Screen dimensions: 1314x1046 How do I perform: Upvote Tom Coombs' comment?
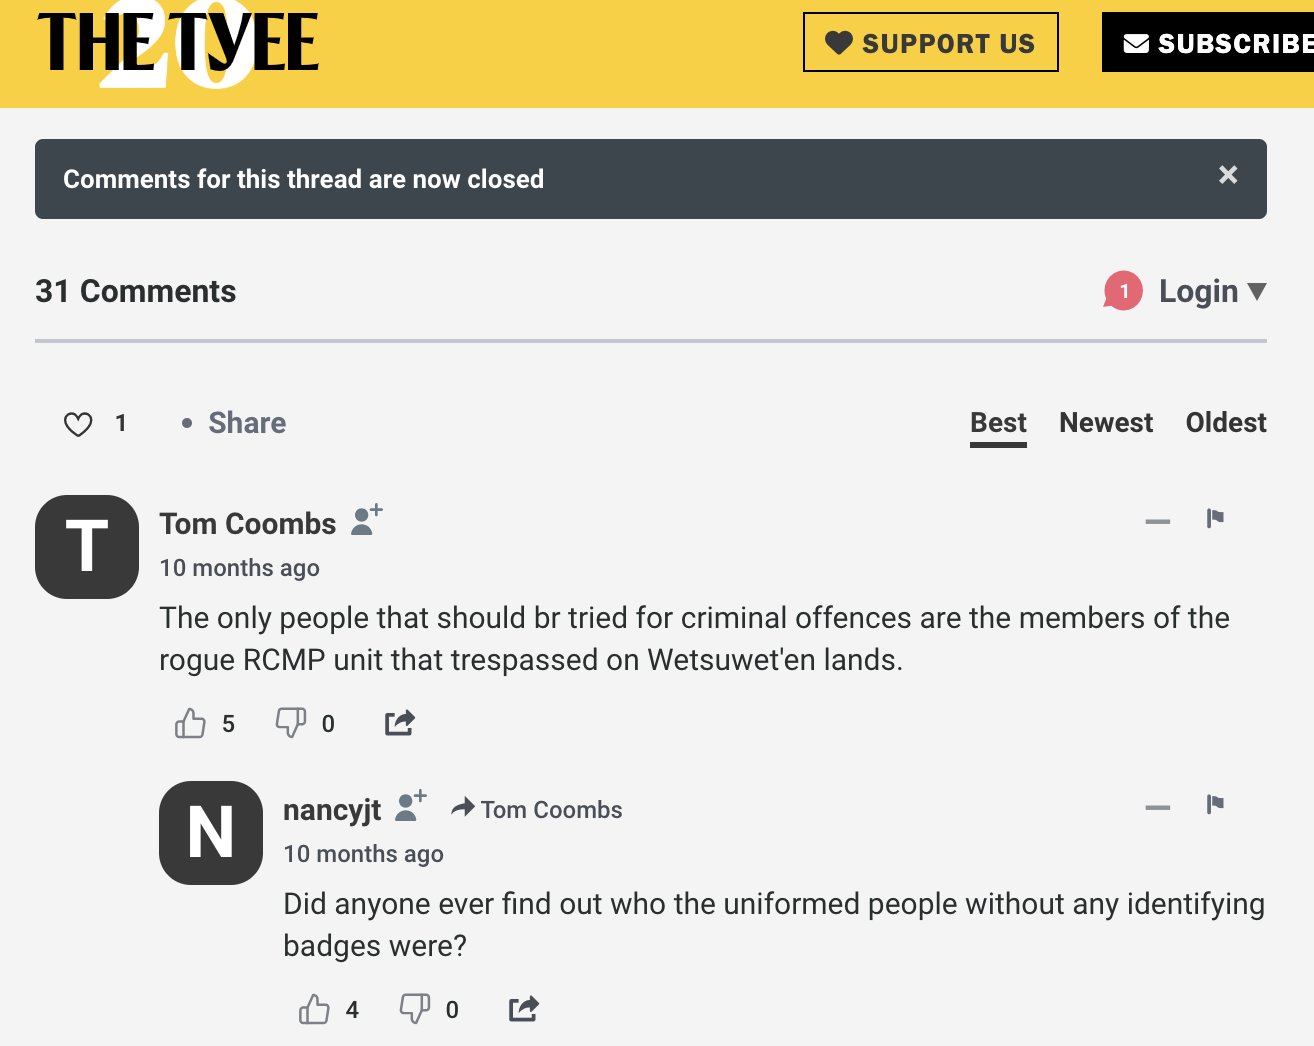190,723
